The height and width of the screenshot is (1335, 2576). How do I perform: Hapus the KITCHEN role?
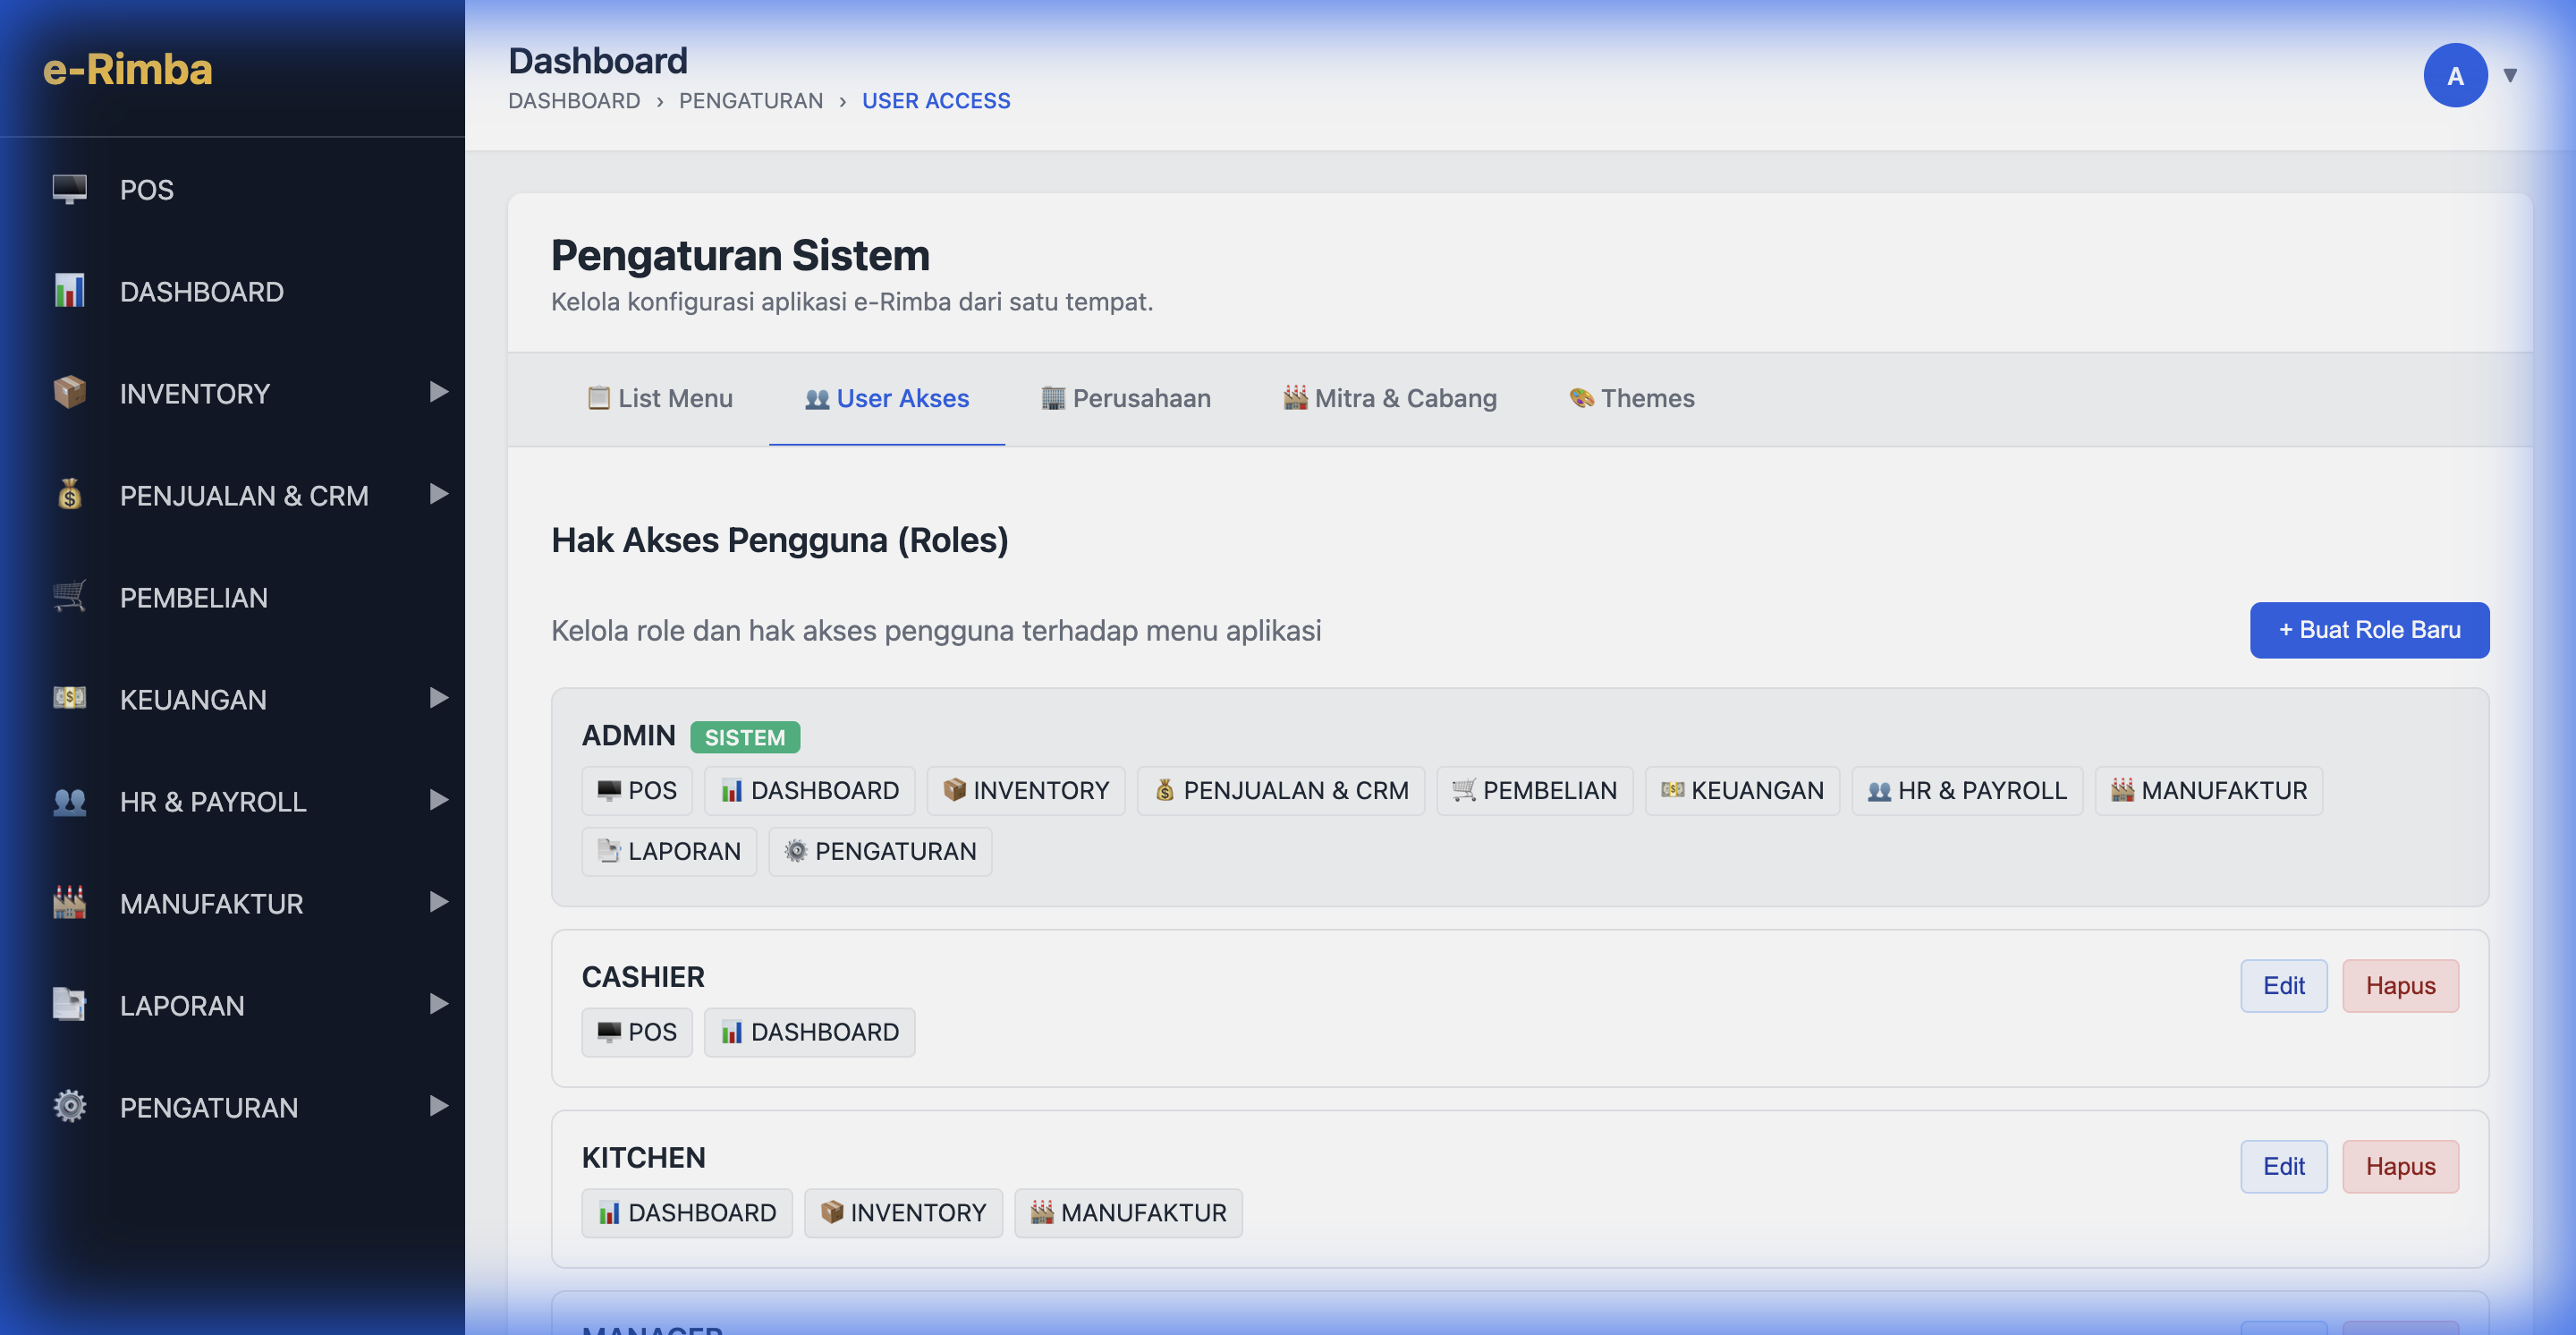2400,1166
